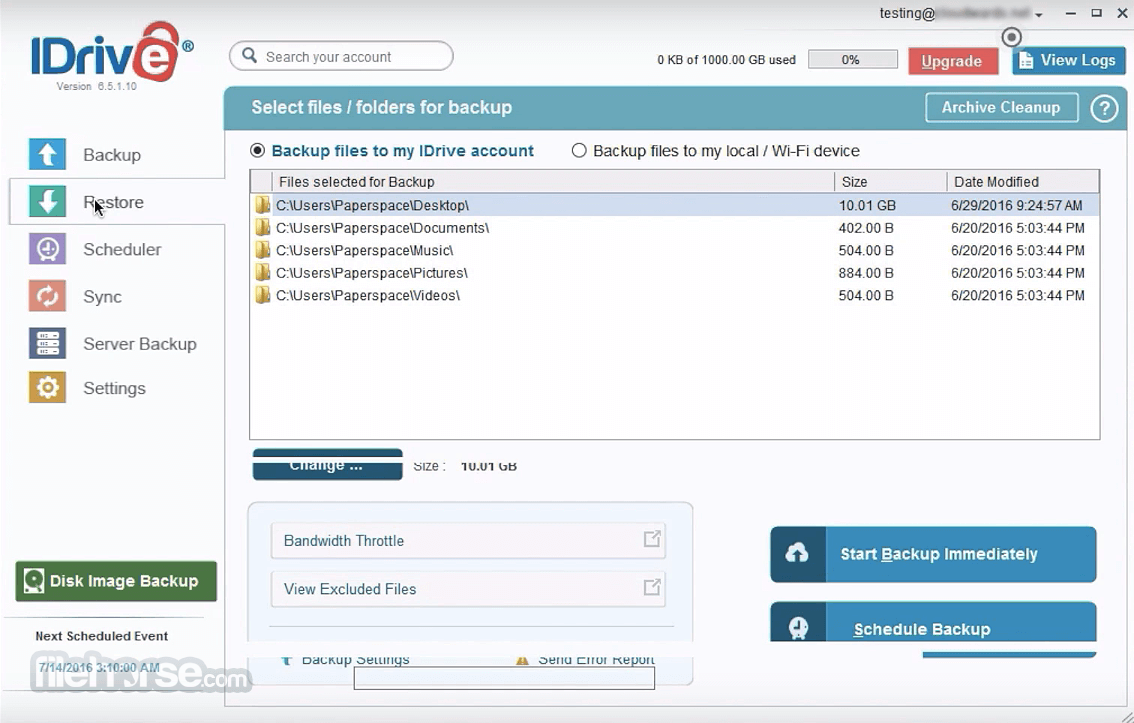The image size is (1134, 723).
Task: Open the Backup tab label
Action: 112,155
